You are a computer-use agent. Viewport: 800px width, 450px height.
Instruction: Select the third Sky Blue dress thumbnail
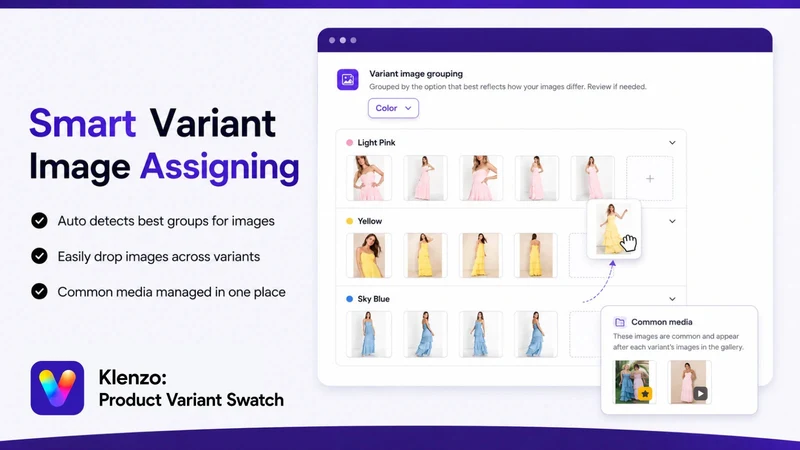click(481, 334)
